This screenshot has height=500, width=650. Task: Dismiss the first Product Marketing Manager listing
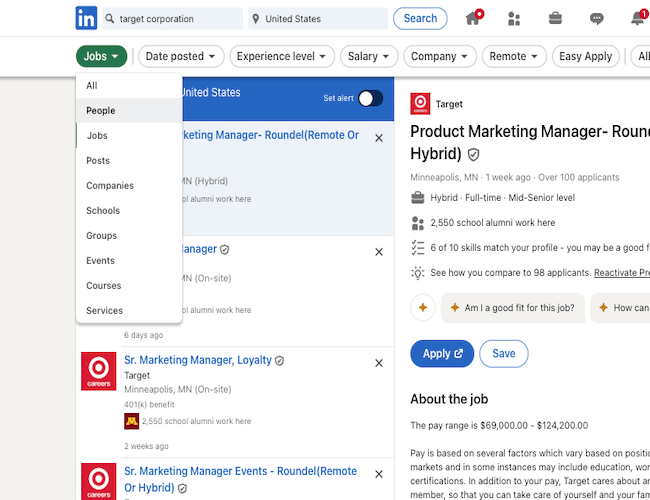(378, 138)
